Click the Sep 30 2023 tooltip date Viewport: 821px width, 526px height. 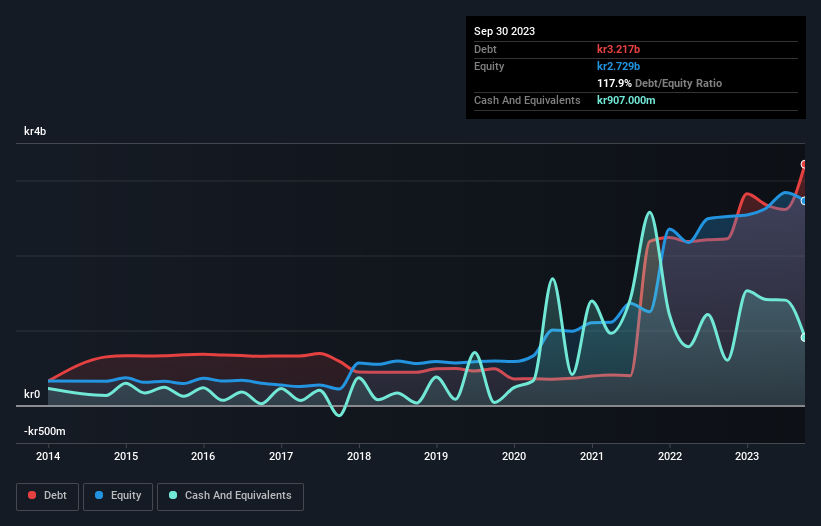[x=505, y=31]
